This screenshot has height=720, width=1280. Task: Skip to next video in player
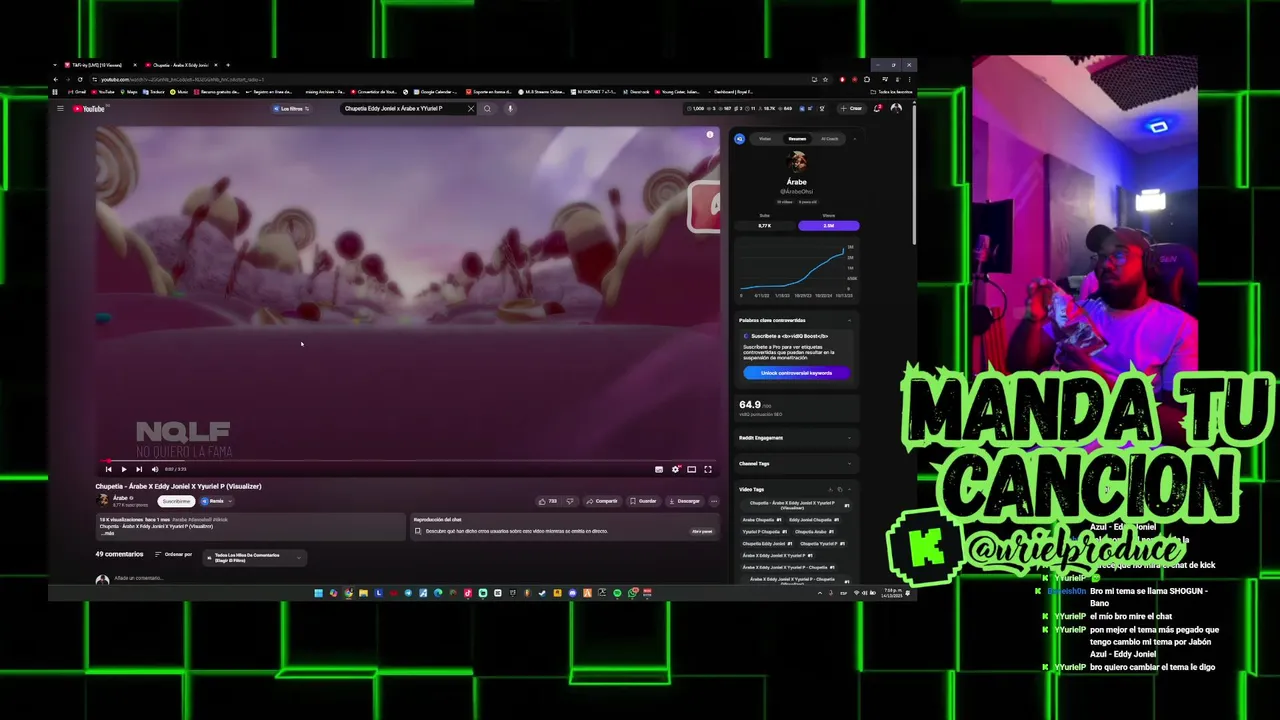pos(139,469)
